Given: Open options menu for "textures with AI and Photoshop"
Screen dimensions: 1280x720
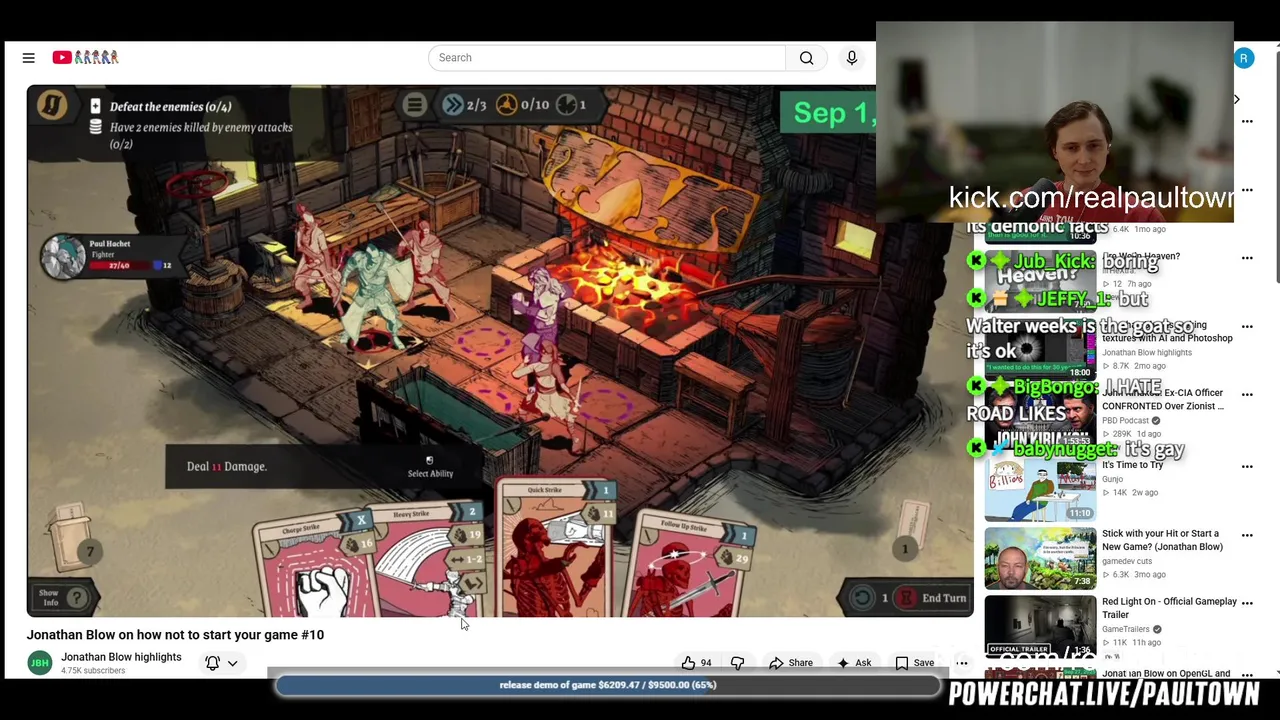Looking at the screenshot, I should (1247, 326).
